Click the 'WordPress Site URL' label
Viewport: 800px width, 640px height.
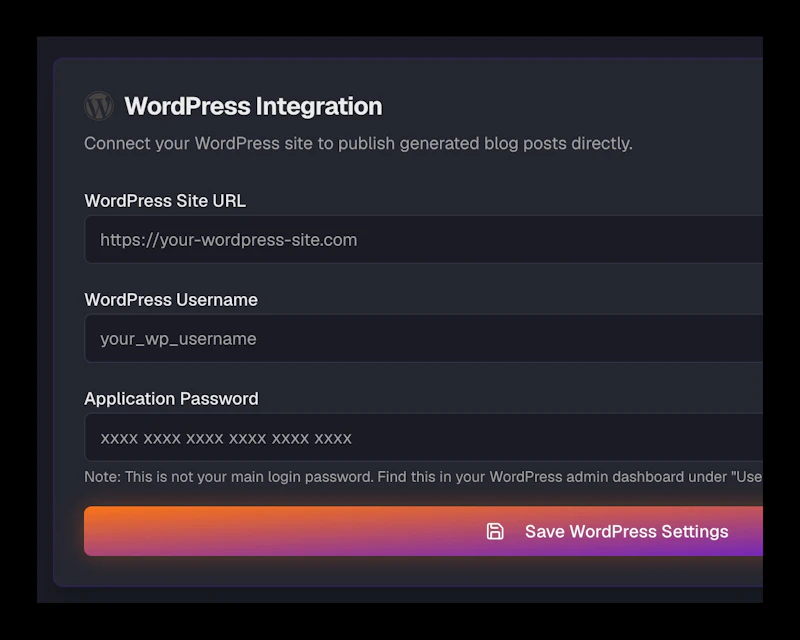coord(165,201)
